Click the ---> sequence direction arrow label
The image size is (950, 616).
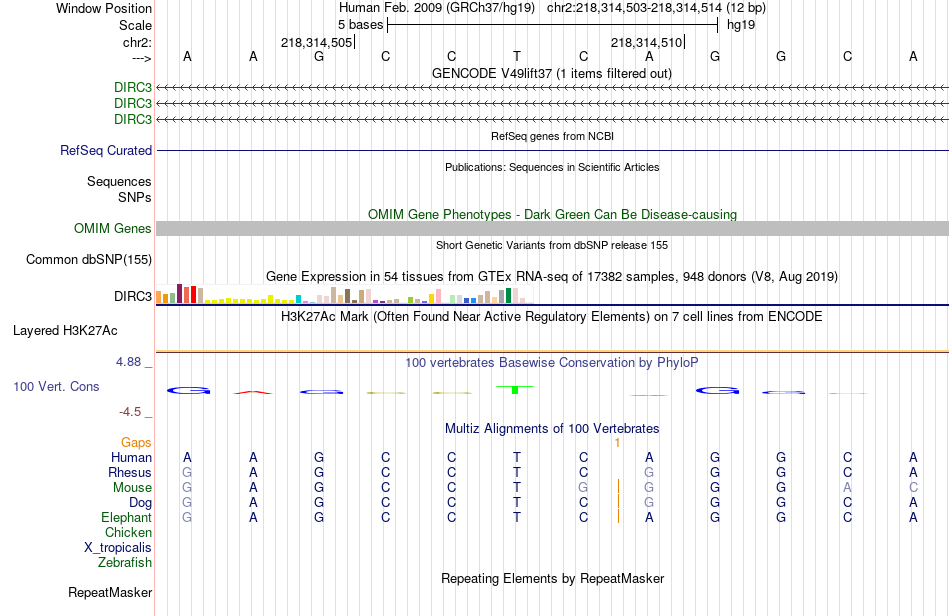coord(141,58)
